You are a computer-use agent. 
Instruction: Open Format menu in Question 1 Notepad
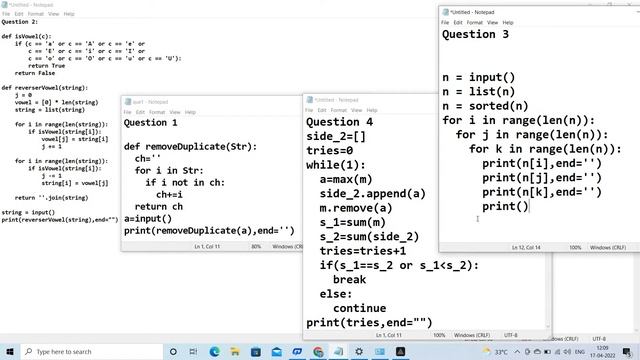click(157, 112)
